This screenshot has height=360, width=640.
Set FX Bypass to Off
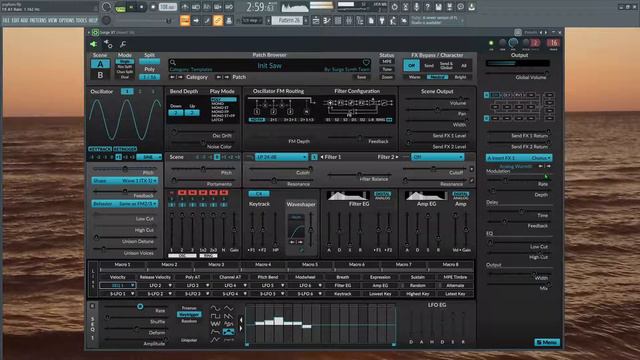tap(411, 65)
